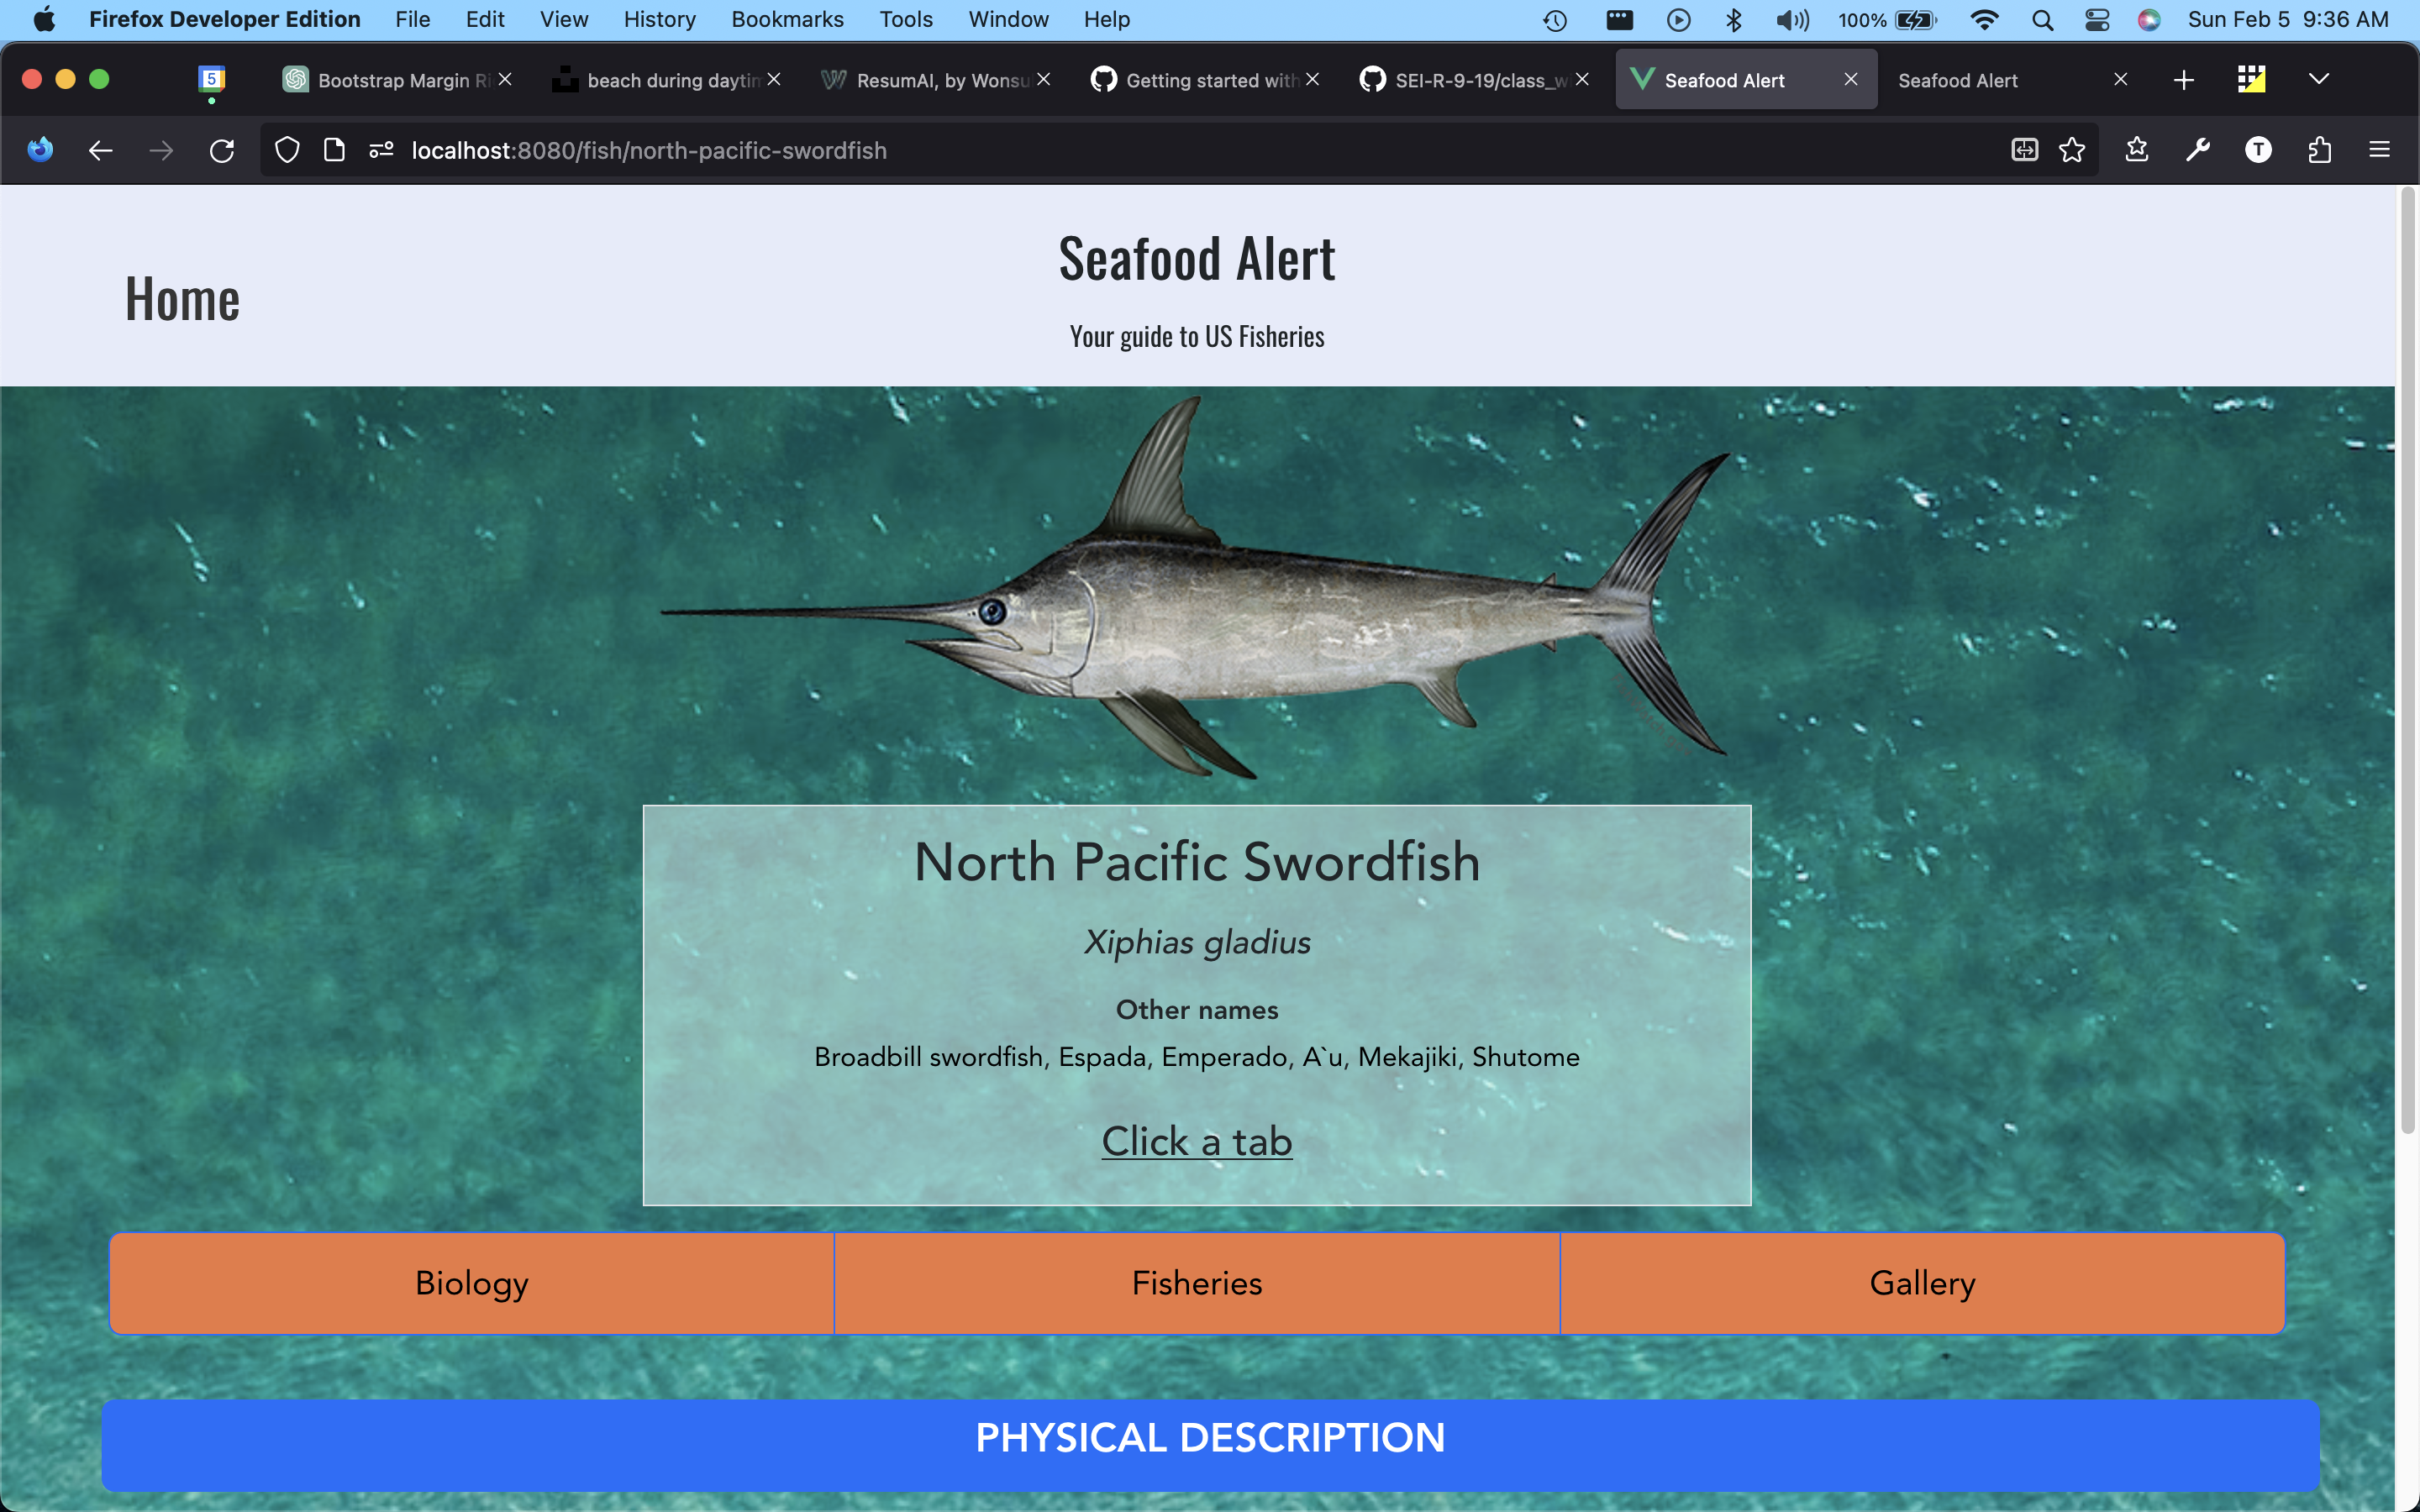Go back with the back arrow
This screenshot has height=1512, width=2420.
[x=100, y=151]
